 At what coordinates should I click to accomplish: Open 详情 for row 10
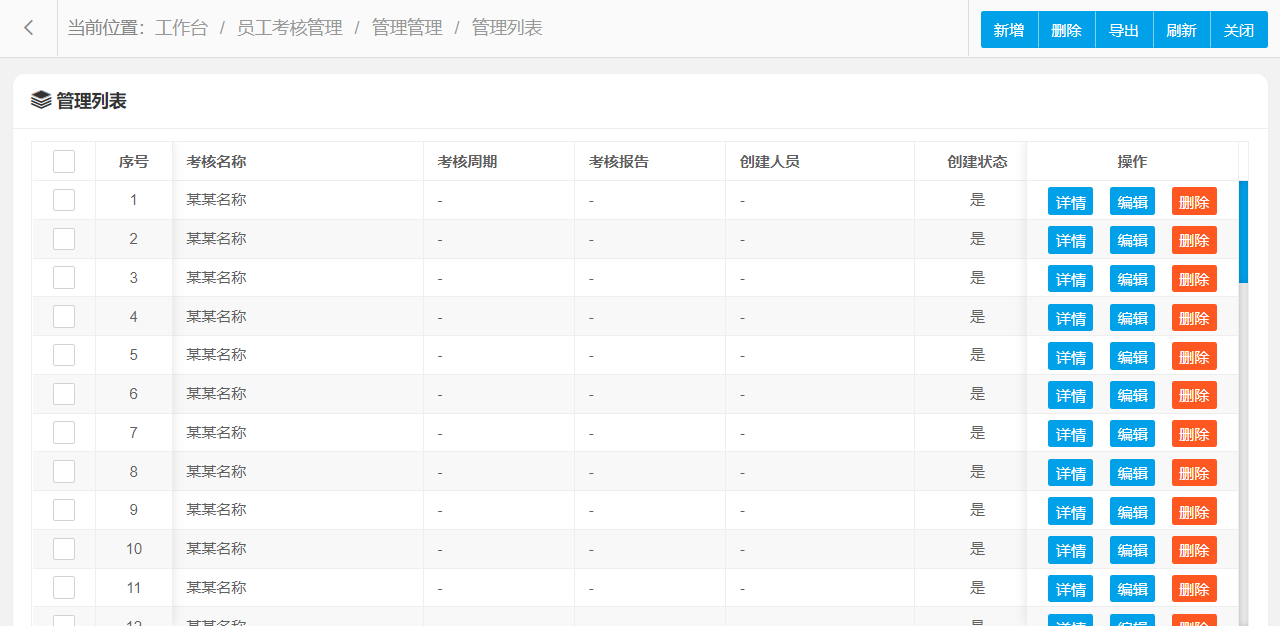click(1070, 550)
